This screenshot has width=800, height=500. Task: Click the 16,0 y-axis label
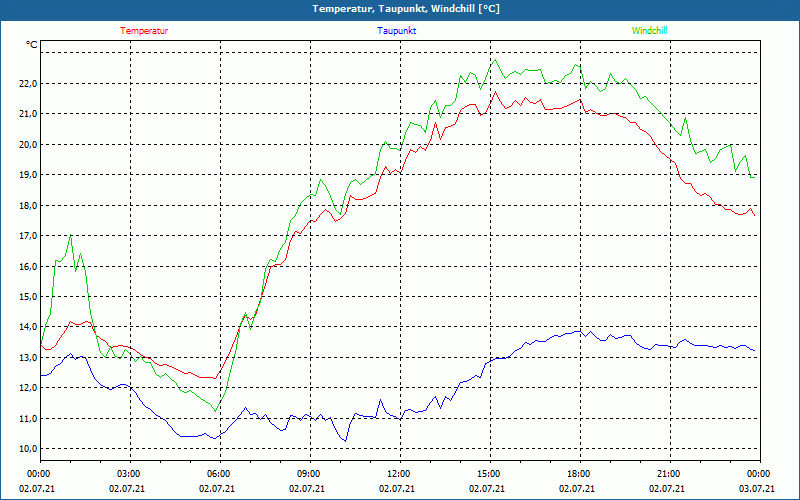pos(28,266)
